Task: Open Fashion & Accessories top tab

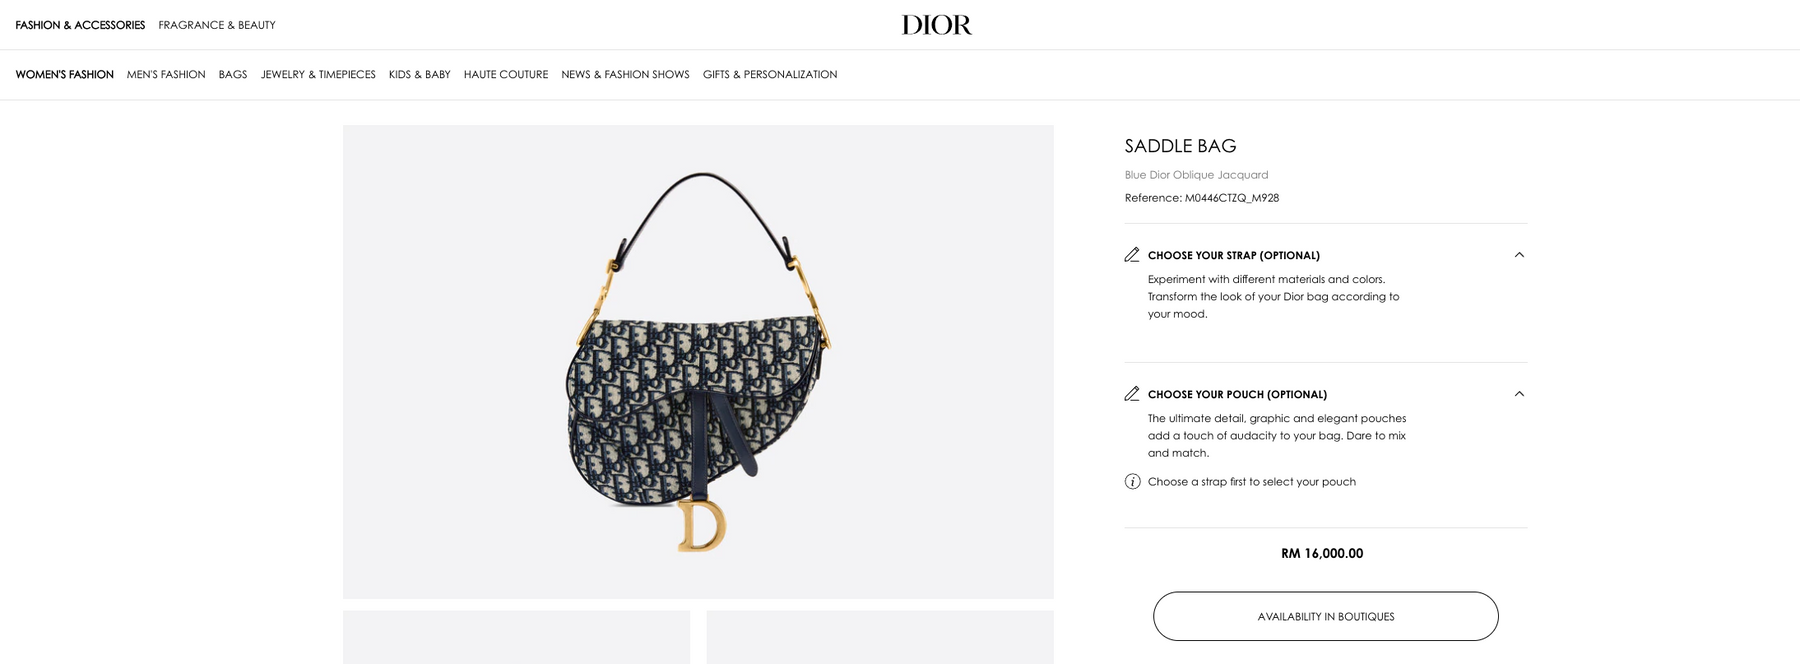Action: point(80,25)
